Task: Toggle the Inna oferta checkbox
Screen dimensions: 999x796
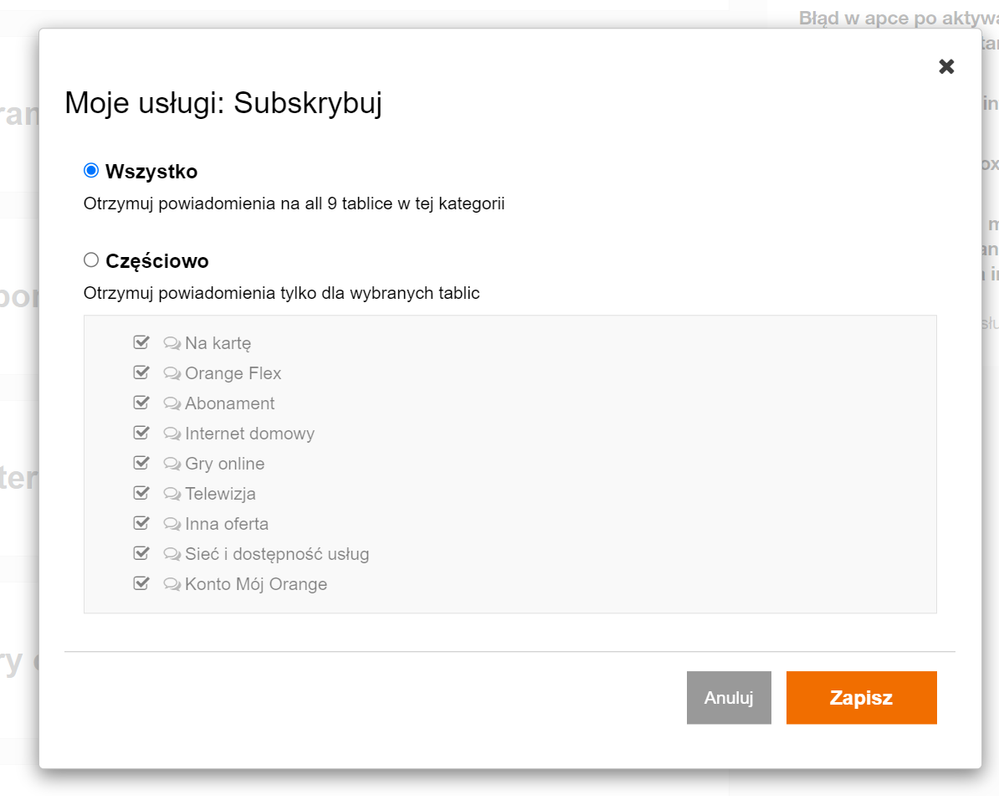Action: click(141, 523)
